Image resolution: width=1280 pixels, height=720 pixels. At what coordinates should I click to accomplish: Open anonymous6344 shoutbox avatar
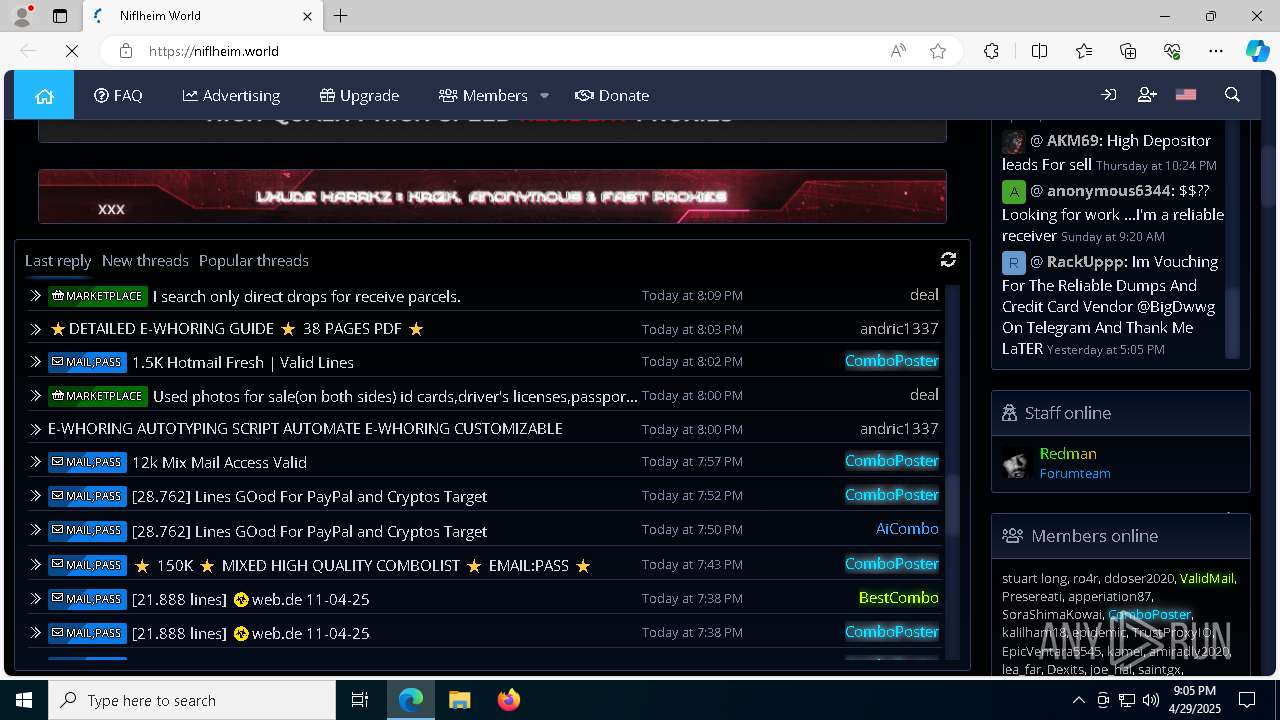[1014, 191]
